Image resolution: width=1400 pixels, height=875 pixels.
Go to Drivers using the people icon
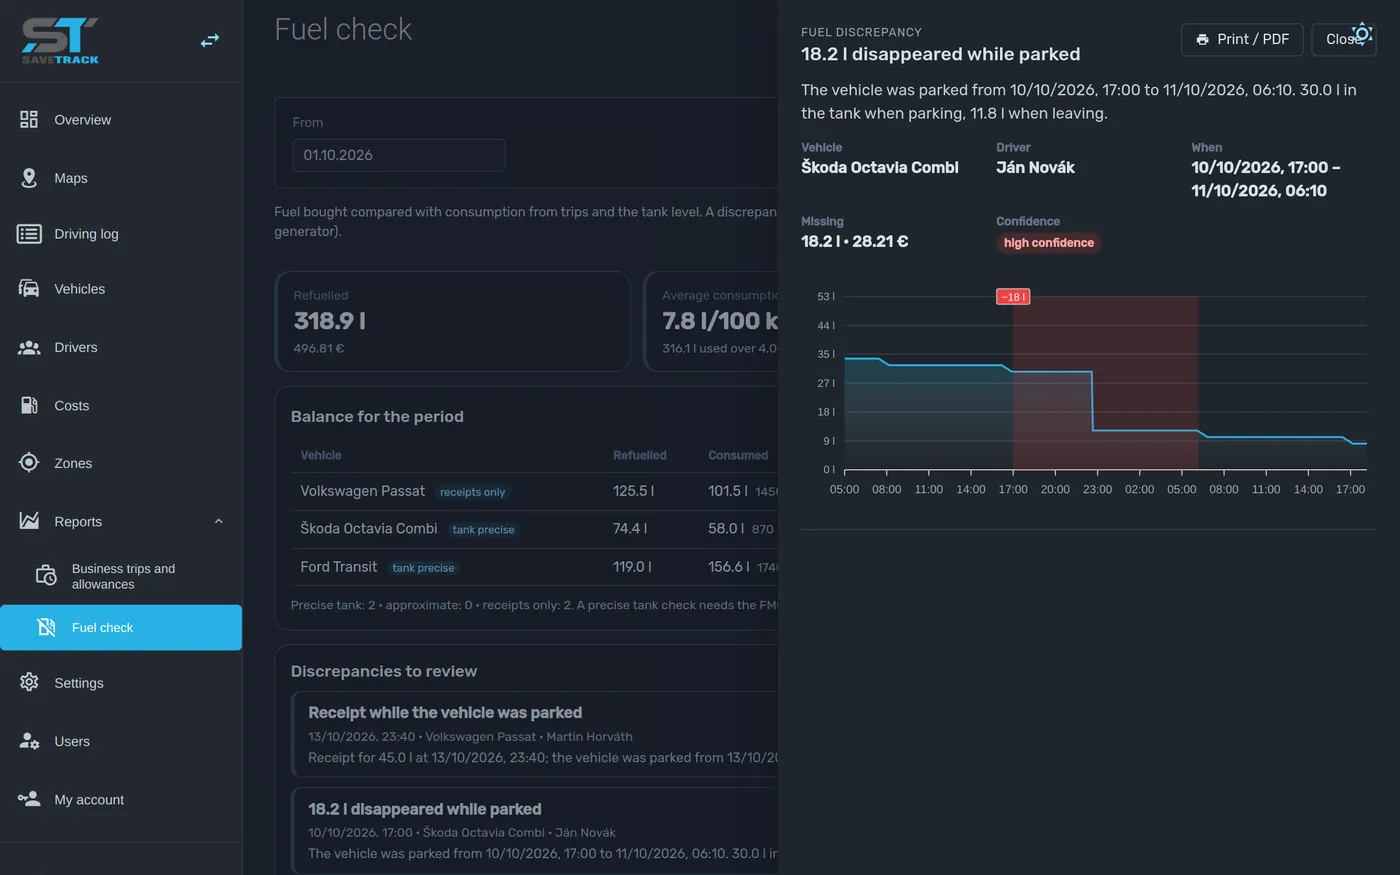pos(29,347)
